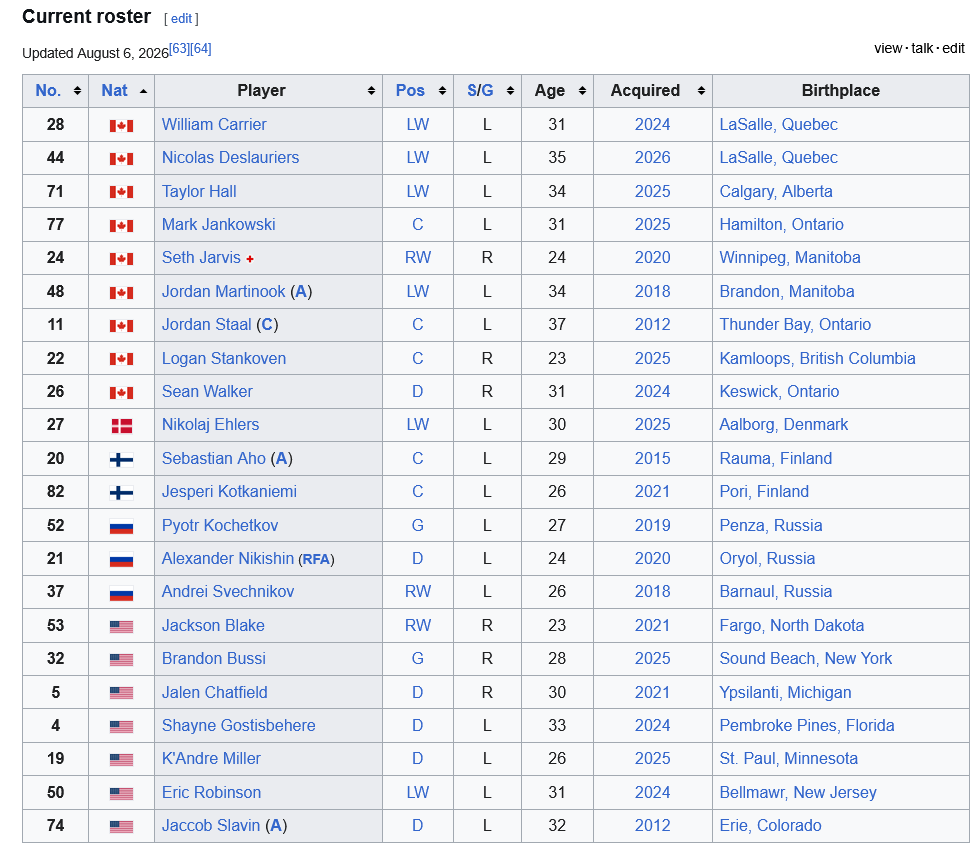This screenshot has width=979, height=857.
Task: Click the 2015 acquired year for Aho
Action: (x=652, y=459)
